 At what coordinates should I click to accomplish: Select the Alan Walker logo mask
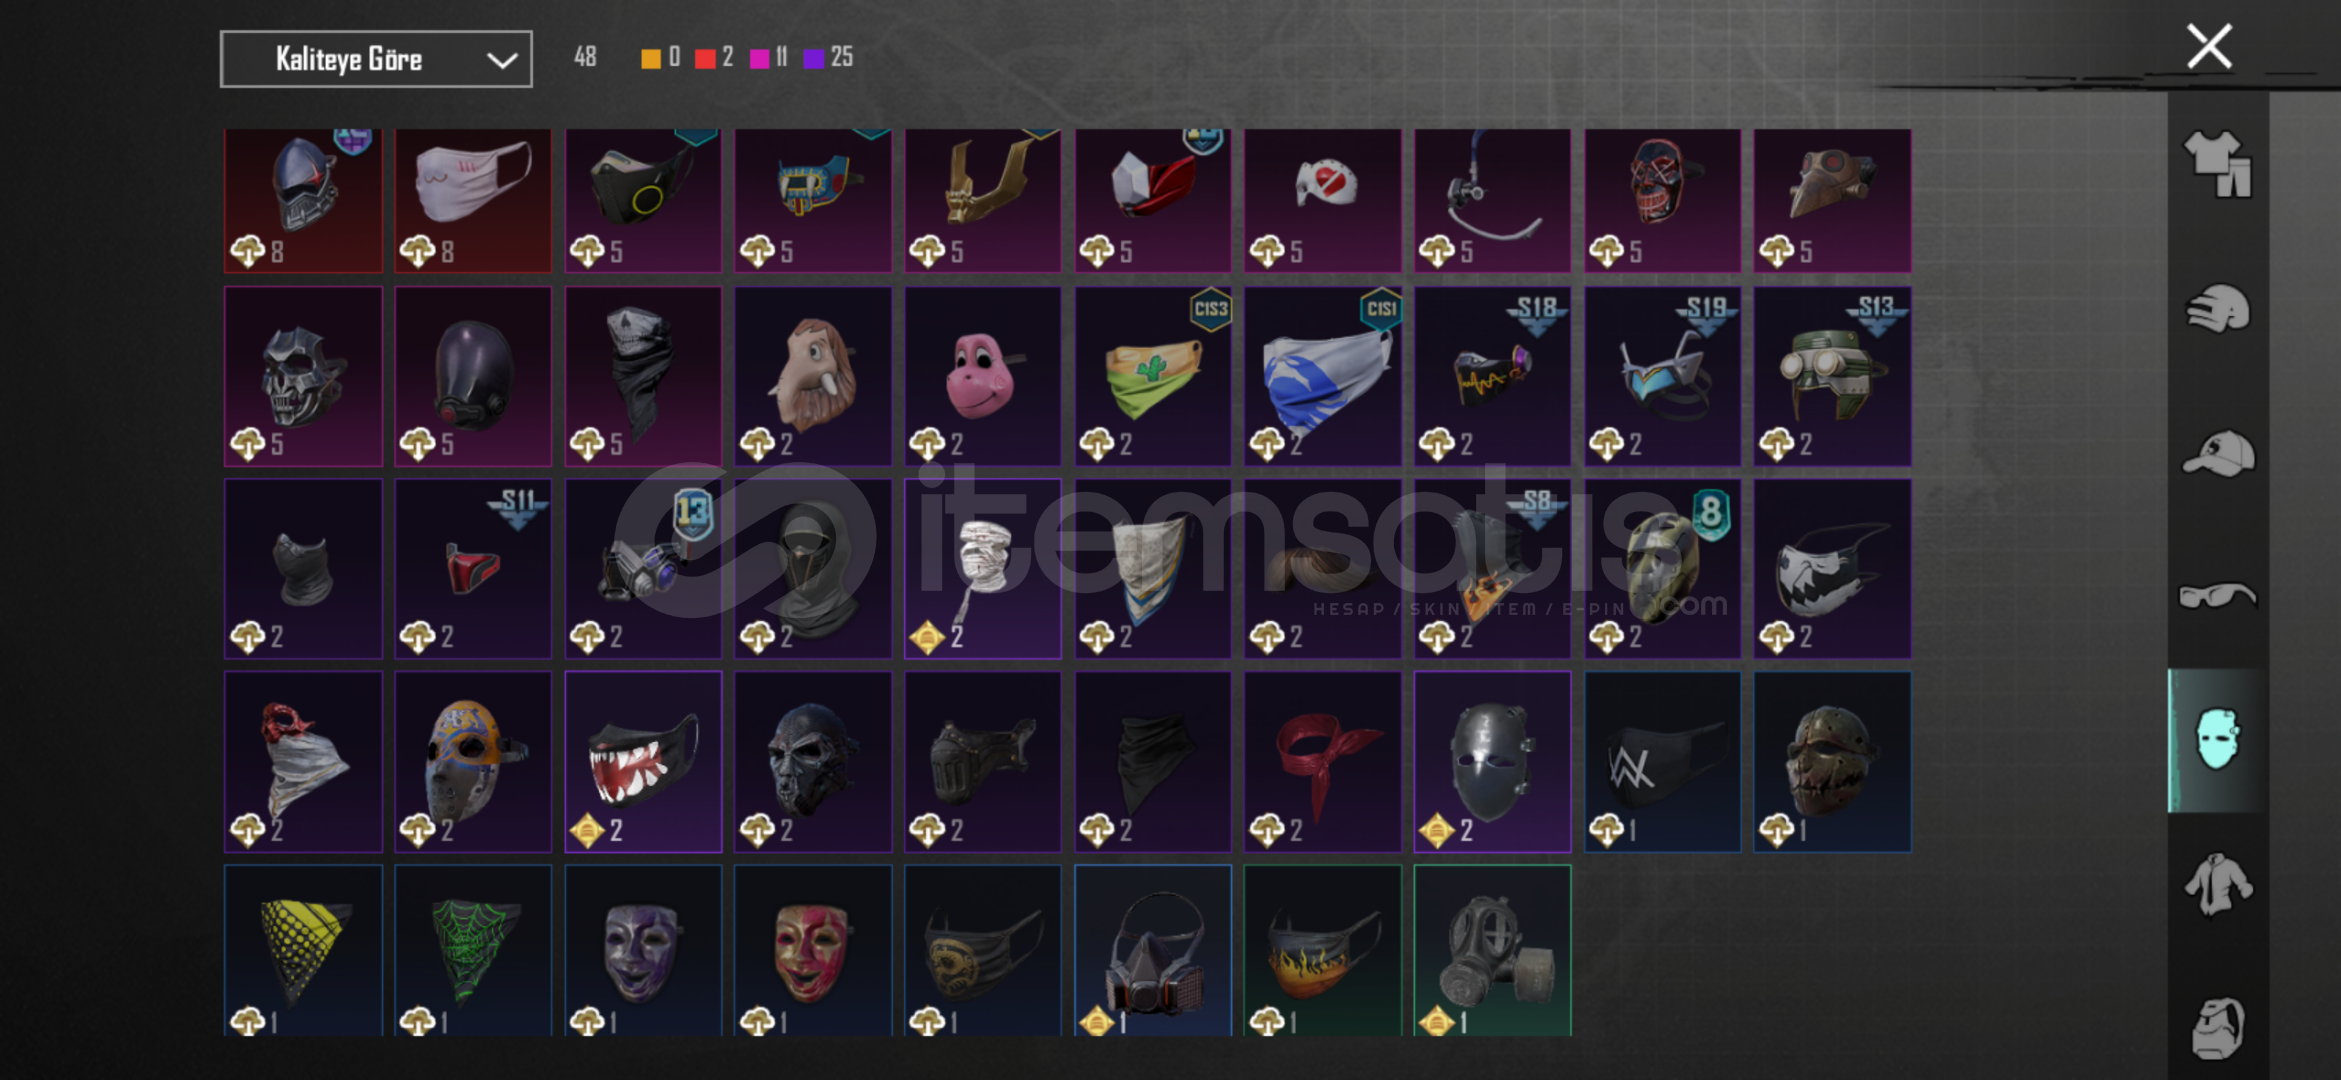point(1662,762)
